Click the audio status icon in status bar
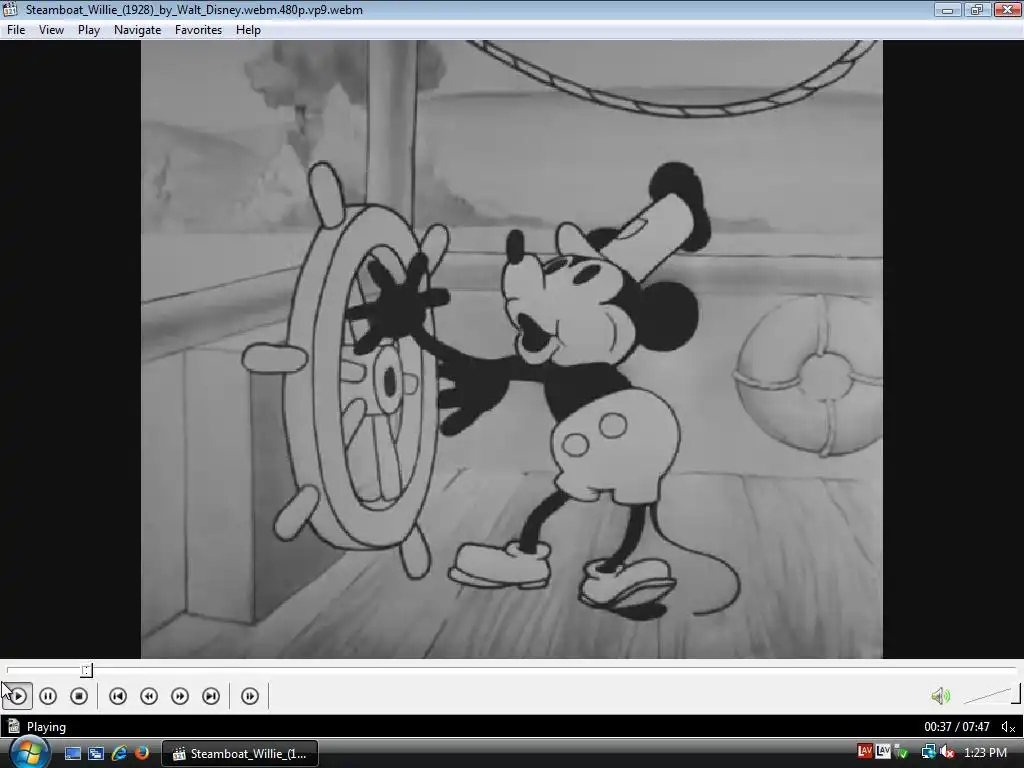 (1008, 727)
